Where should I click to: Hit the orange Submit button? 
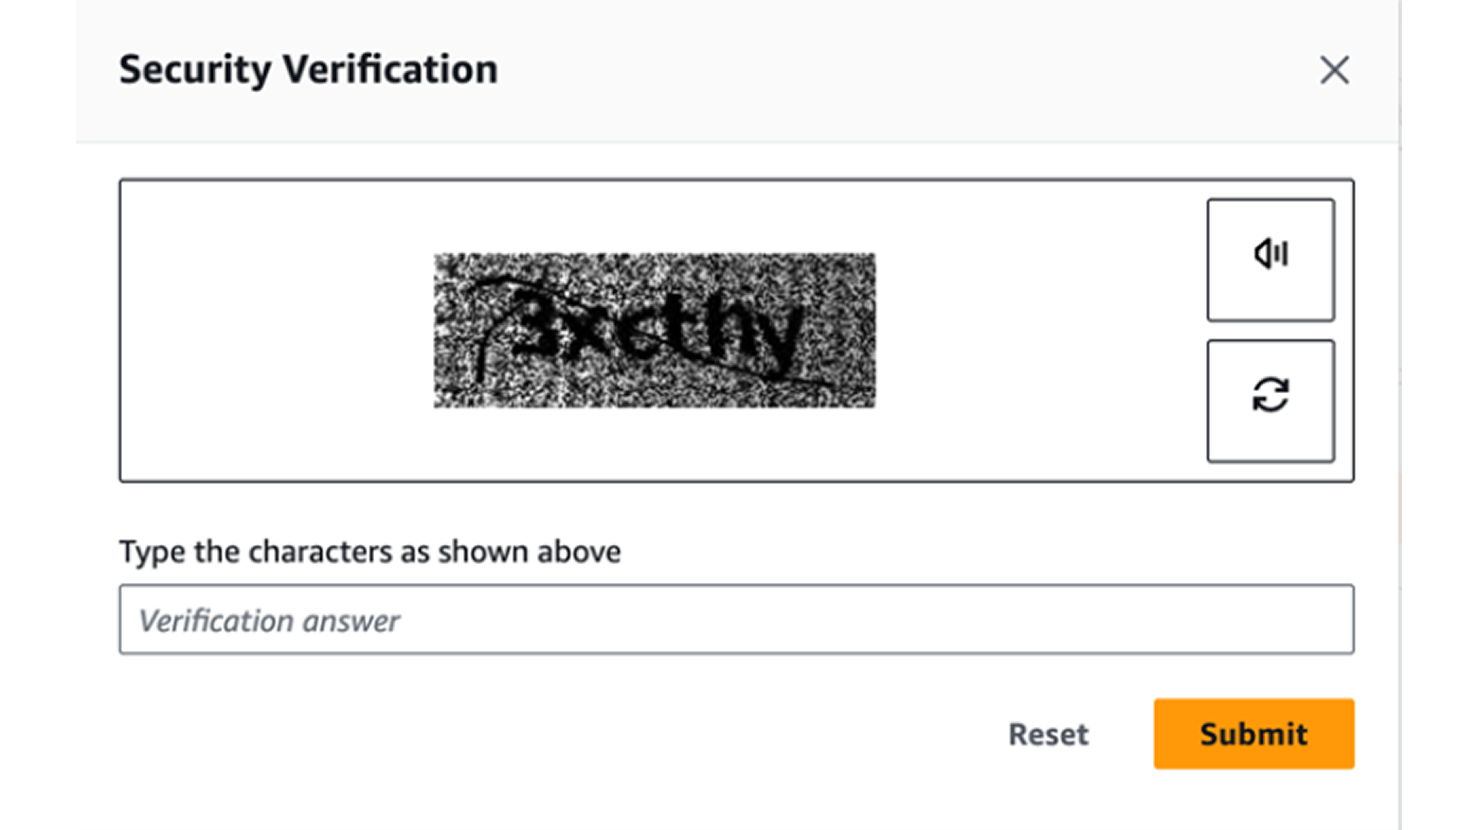[x=1253, y=734]
